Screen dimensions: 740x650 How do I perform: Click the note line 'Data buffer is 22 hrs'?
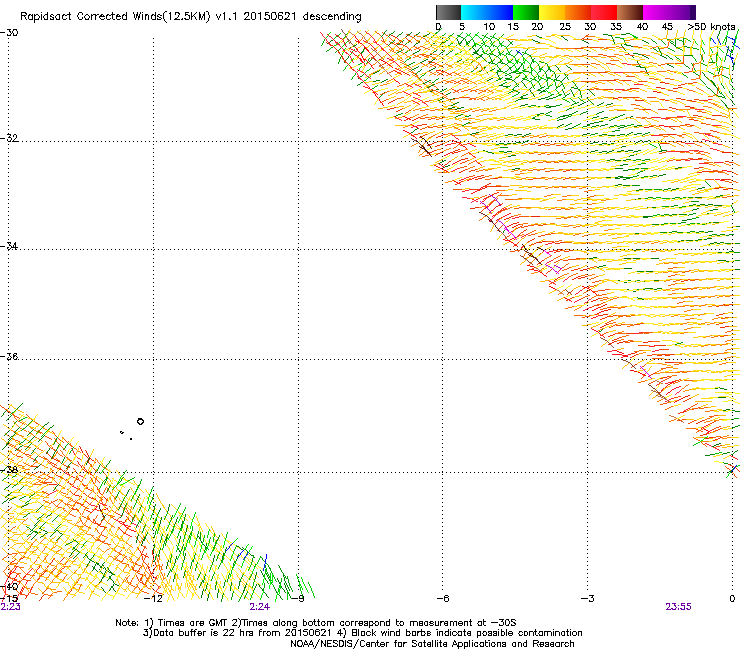pyautogui.click(x=203, y=633)
